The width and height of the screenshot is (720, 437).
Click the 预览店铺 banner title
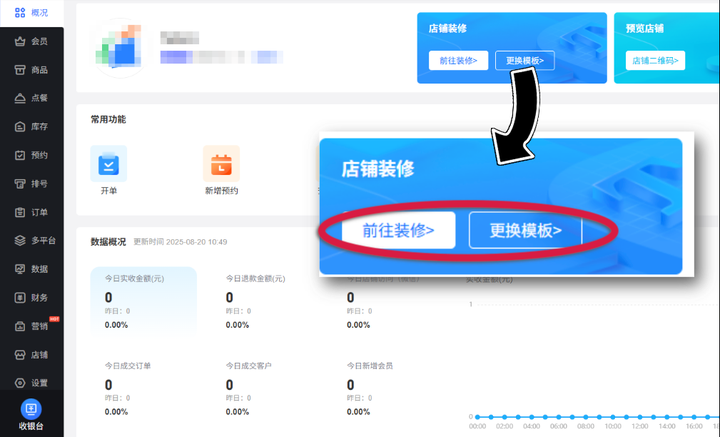(645, 28)
